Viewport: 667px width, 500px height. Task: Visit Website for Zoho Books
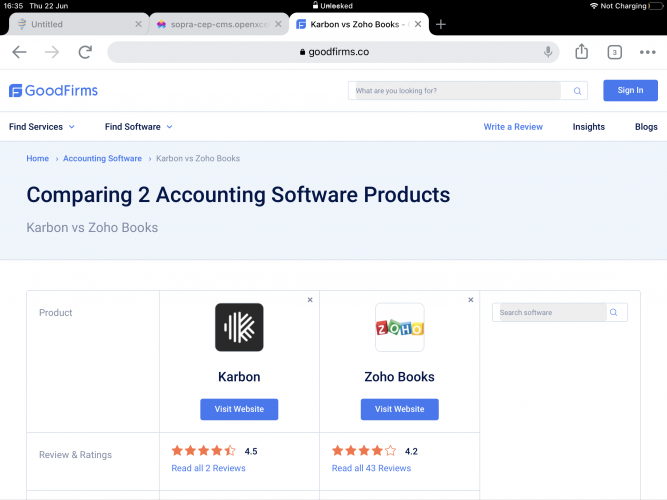(399, 409)
